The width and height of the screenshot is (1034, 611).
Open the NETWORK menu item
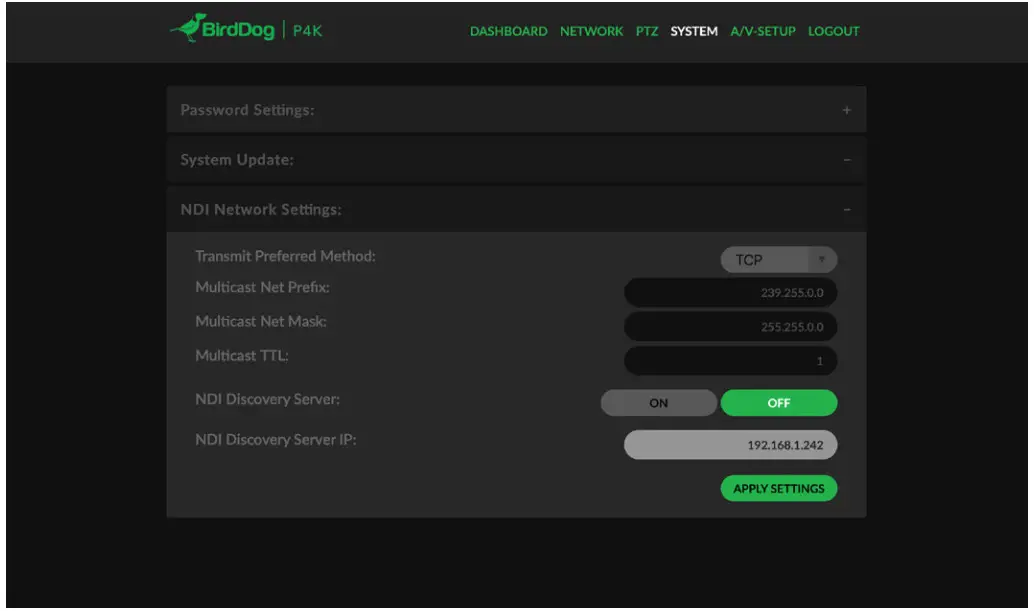[x=591, y=31]
